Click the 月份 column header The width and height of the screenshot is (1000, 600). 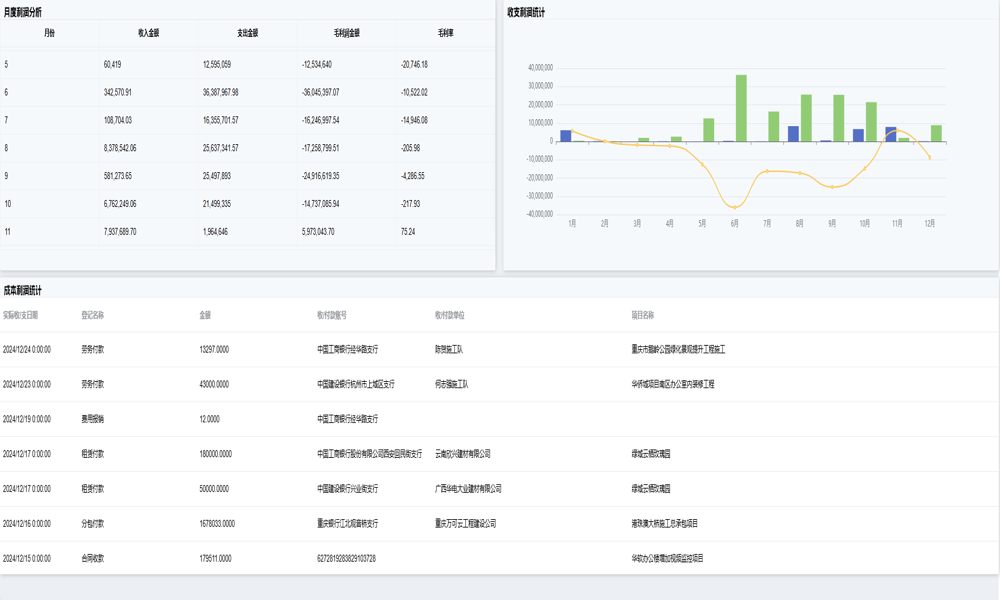(49, 33)
